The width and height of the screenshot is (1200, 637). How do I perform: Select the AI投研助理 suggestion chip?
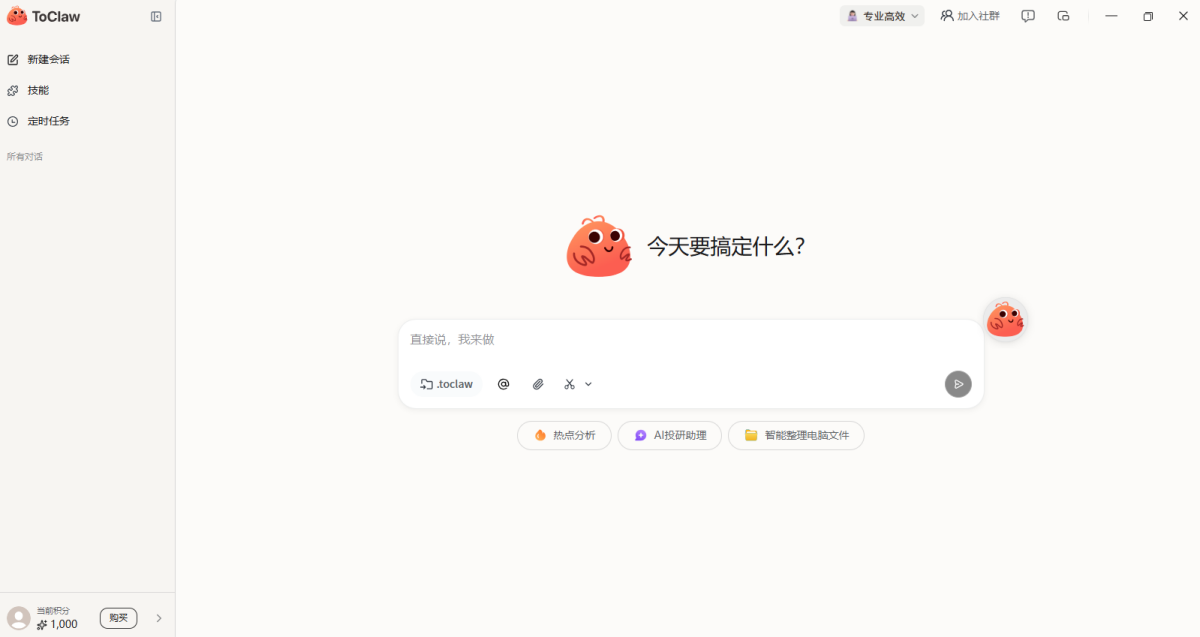point(670,435)
